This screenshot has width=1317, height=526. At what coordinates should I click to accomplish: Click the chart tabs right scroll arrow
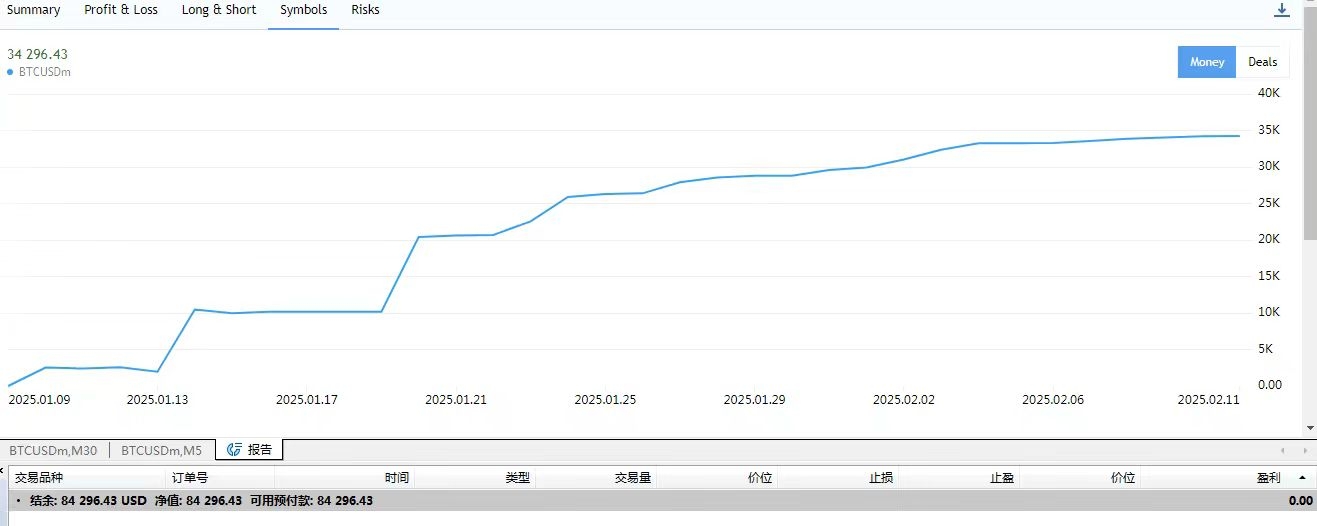[x=1306, y=450]
